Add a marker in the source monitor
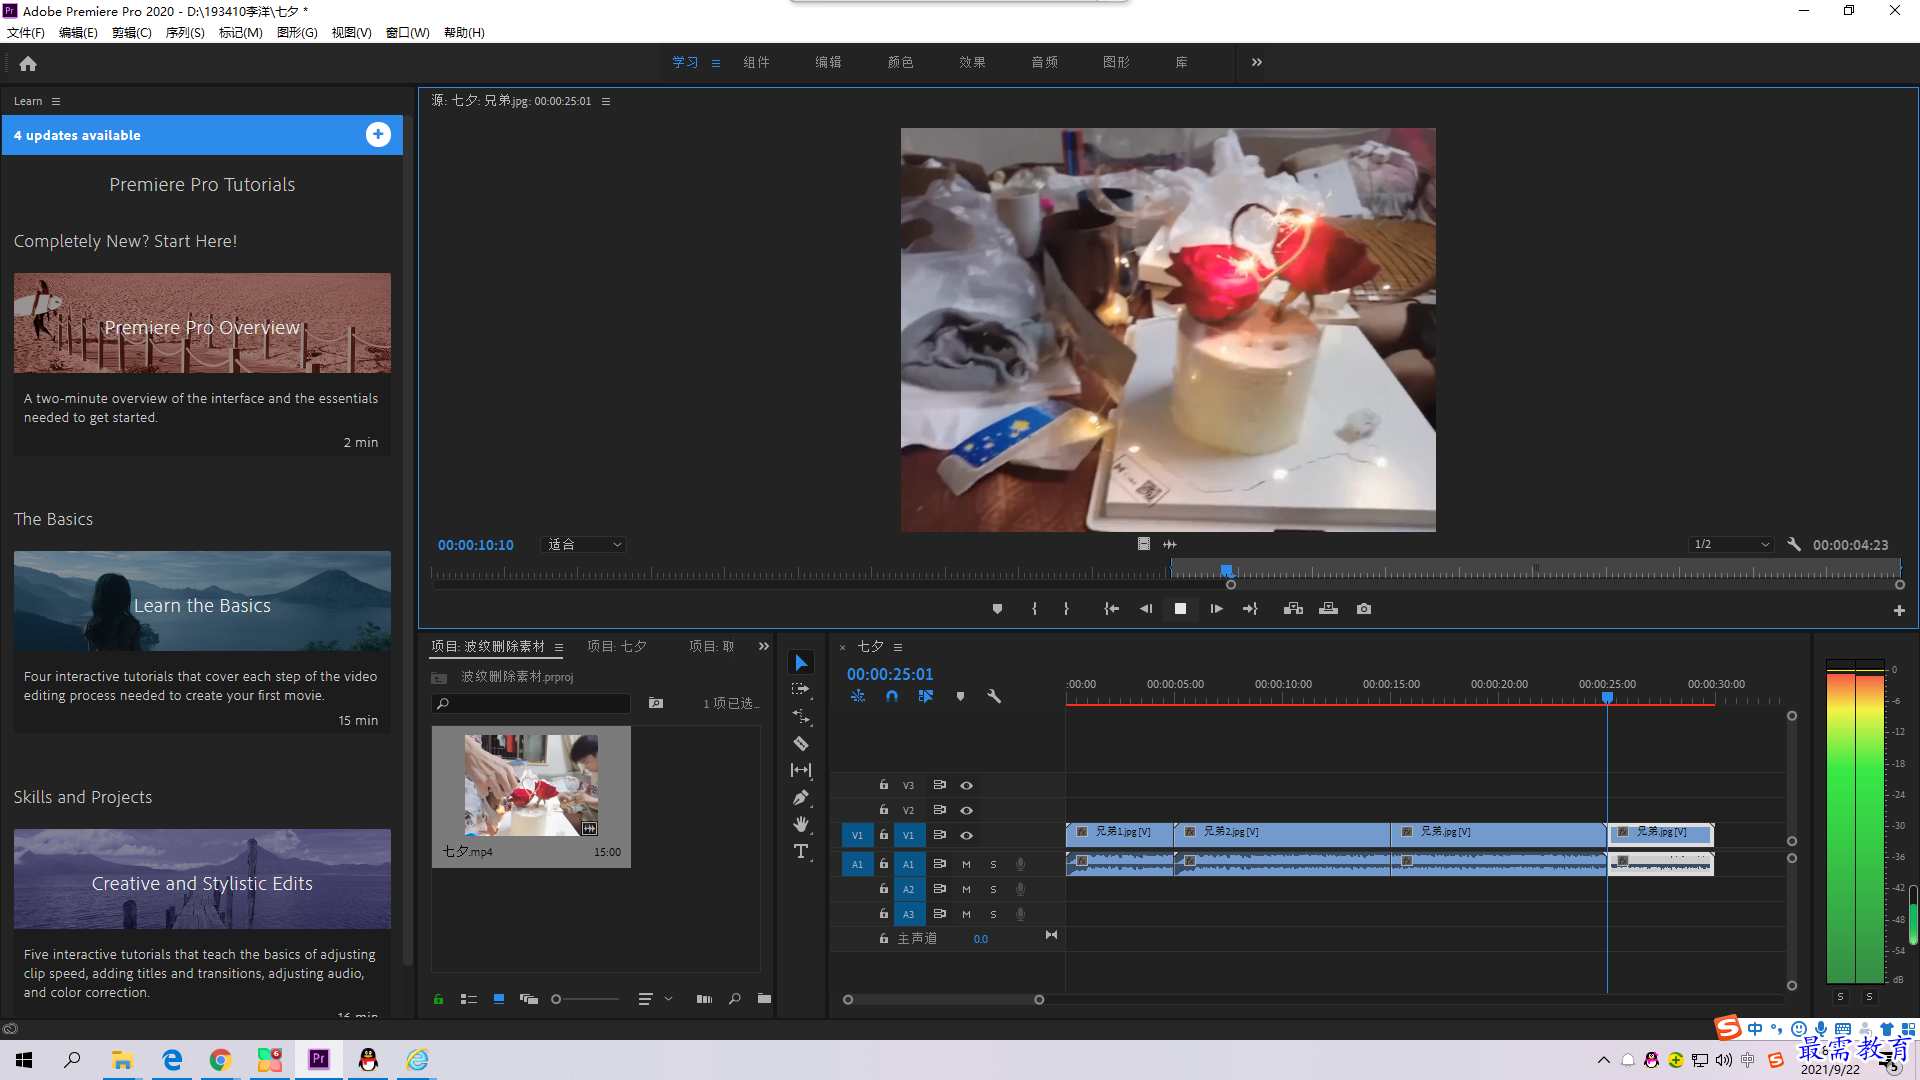The width and height of the screenshot is (1920, 1080). point(997,609)
